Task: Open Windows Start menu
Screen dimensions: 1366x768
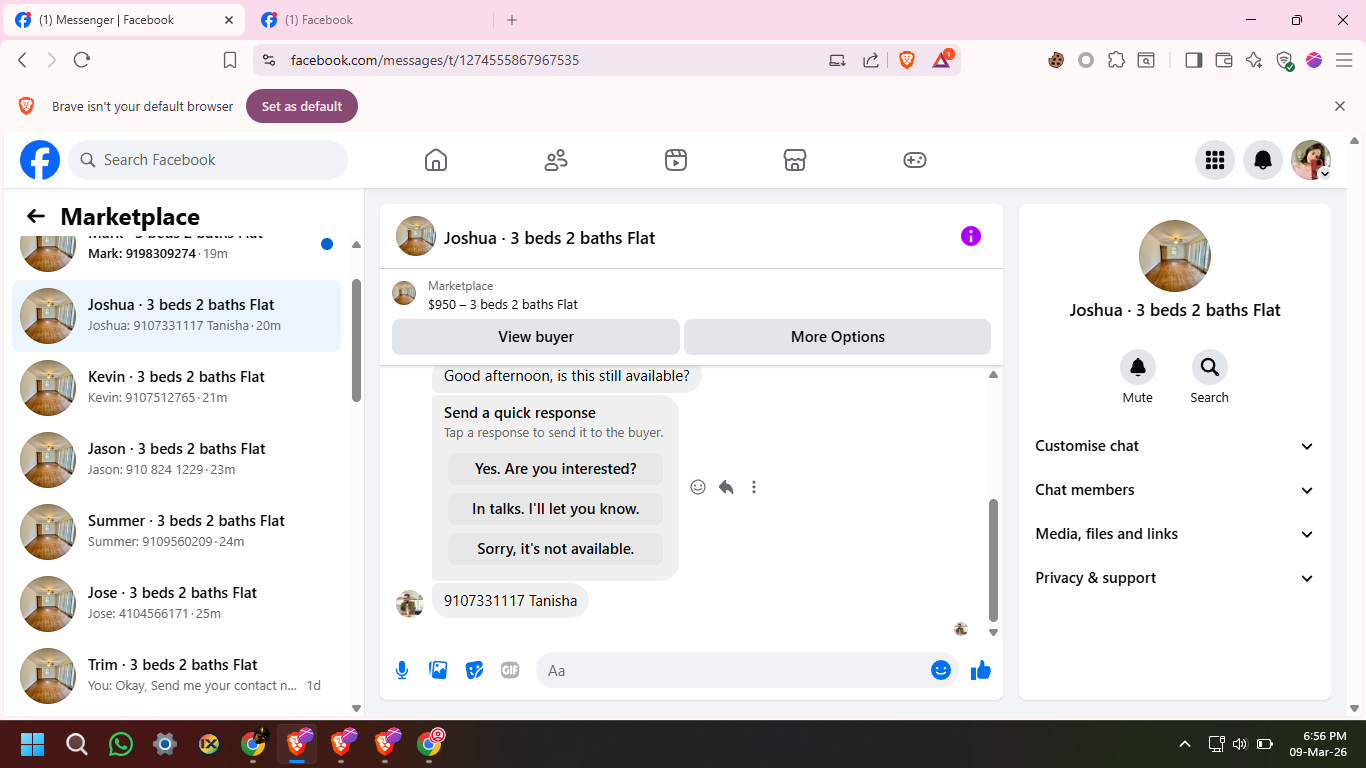Action: [x=33, y=744]
